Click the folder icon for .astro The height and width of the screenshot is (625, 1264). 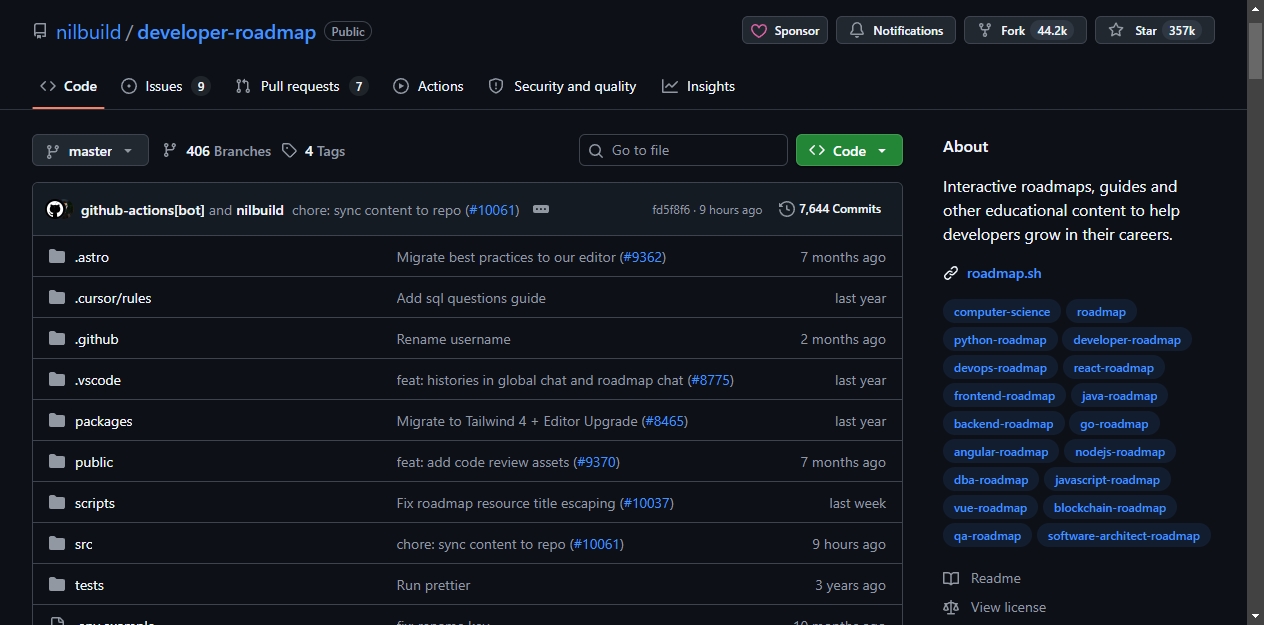[57, 257]
